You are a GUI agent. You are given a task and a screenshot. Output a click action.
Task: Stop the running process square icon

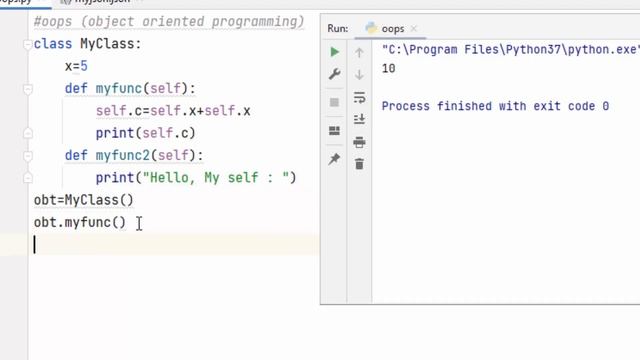point(334,102)
